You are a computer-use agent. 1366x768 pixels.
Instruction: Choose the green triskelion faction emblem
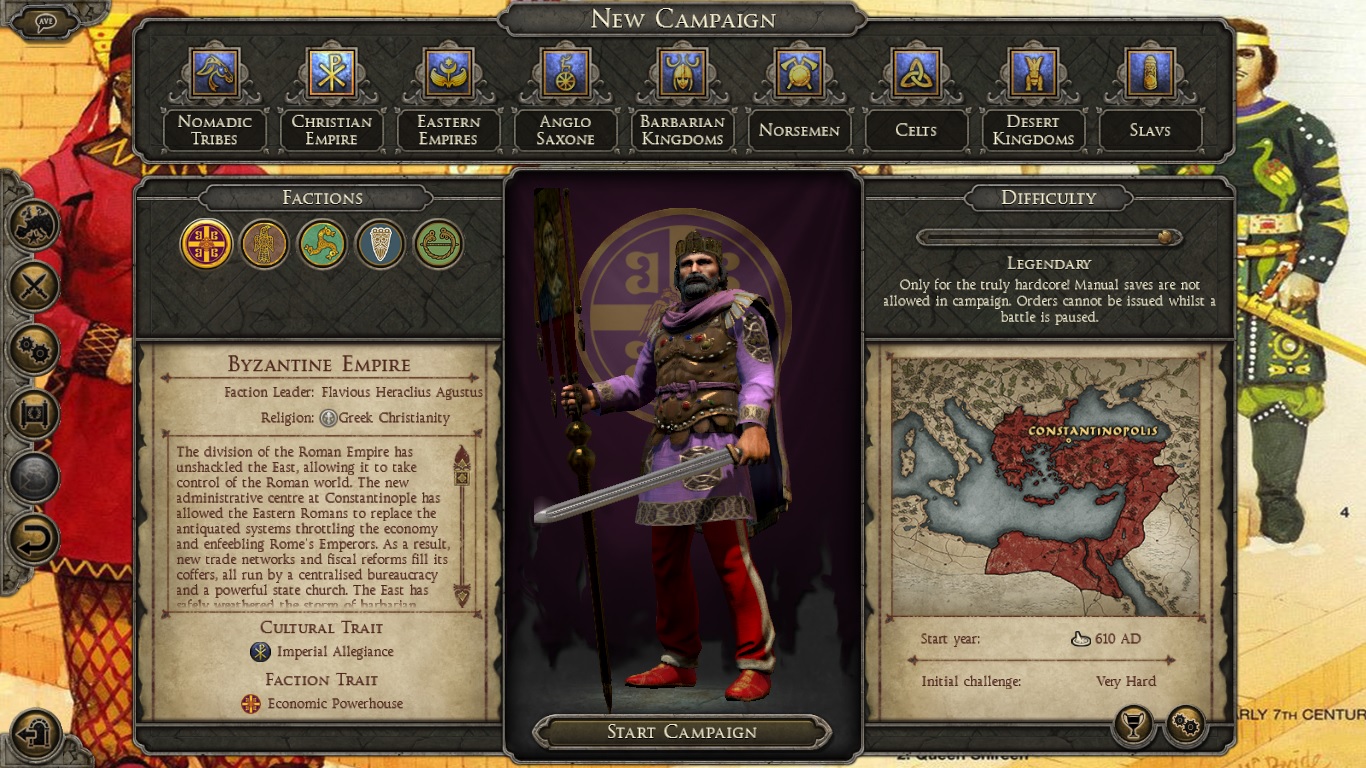coord(322,244)
